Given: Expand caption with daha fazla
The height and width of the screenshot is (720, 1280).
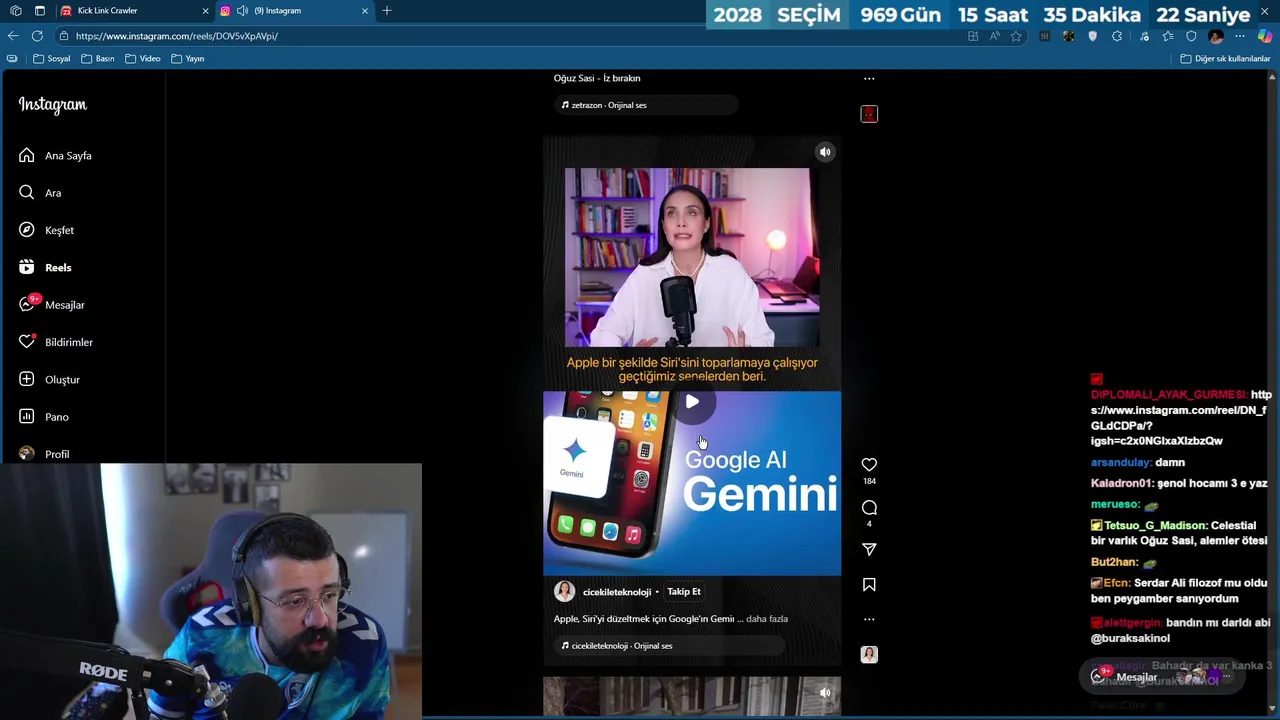Looking at the screenshot, I should (767, 619).
